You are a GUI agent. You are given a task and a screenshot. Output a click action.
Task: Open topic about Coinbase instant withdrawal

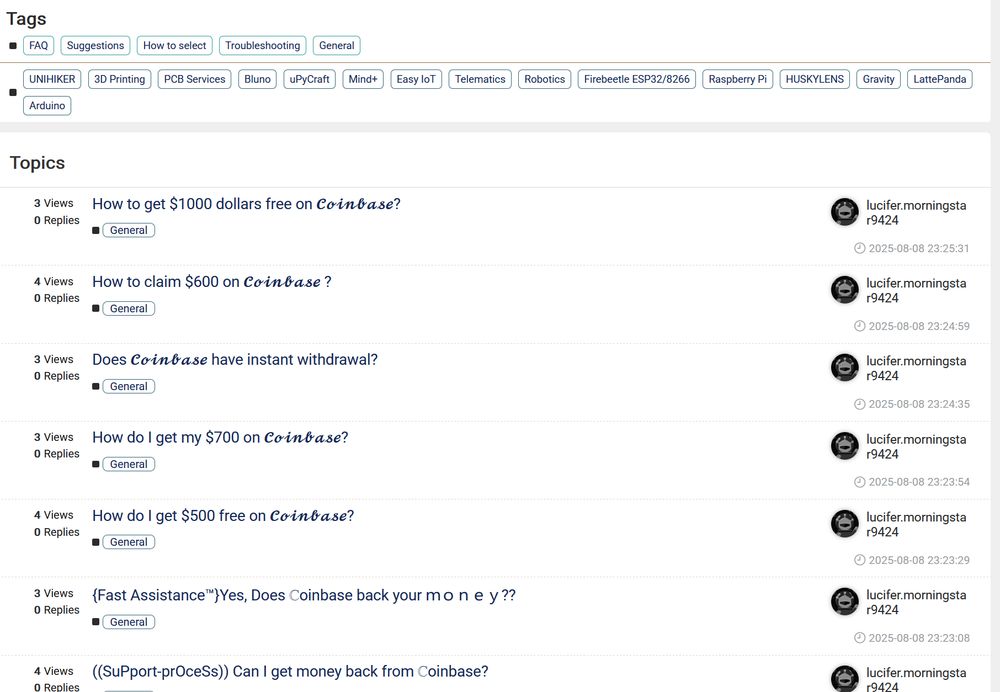[235, 360]
